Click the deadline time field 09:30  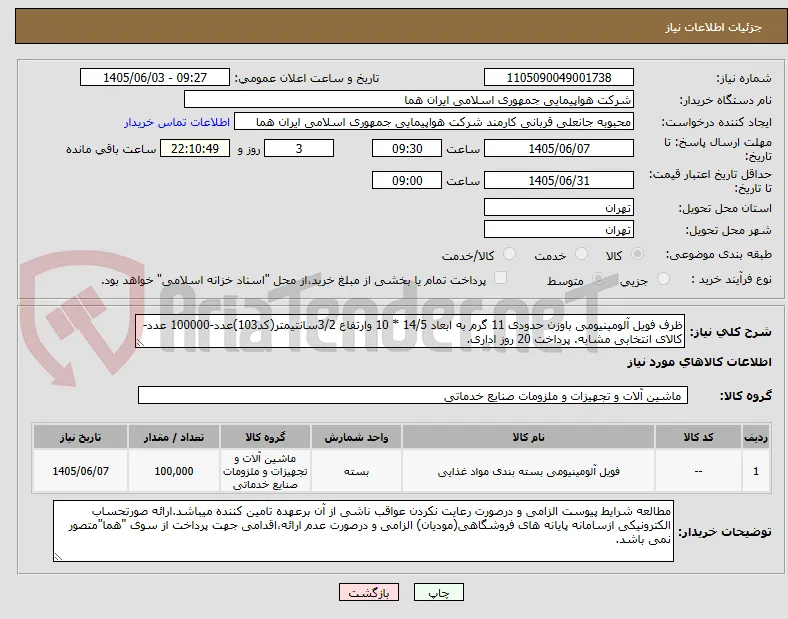point(407,148)
